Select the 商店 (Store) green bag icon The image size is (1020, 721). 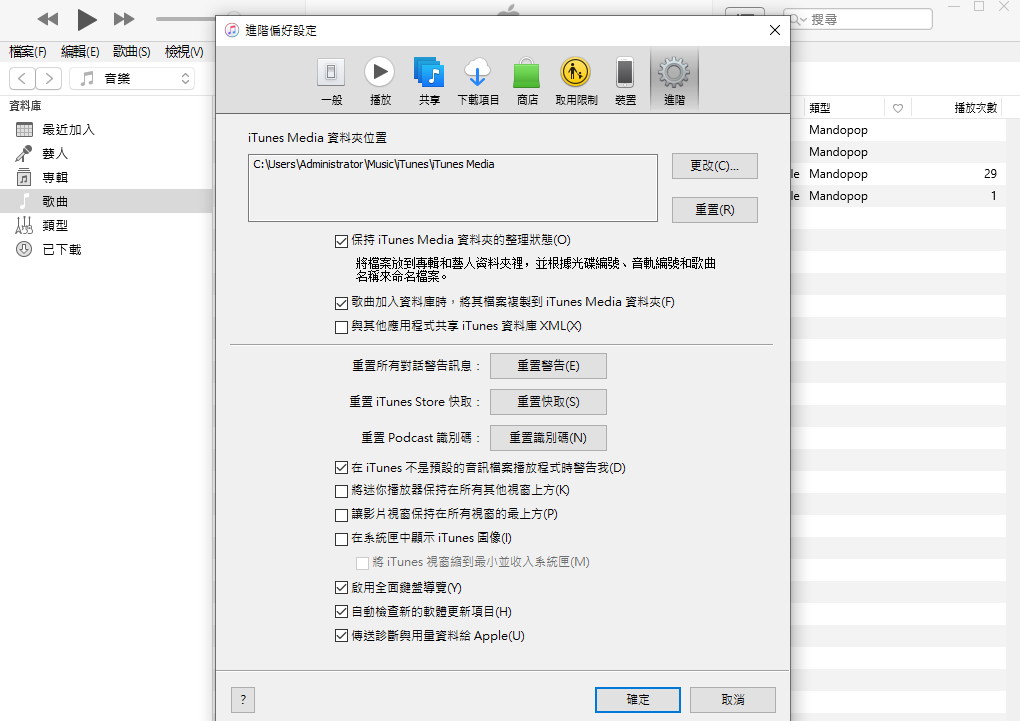[x=527, y=80]
